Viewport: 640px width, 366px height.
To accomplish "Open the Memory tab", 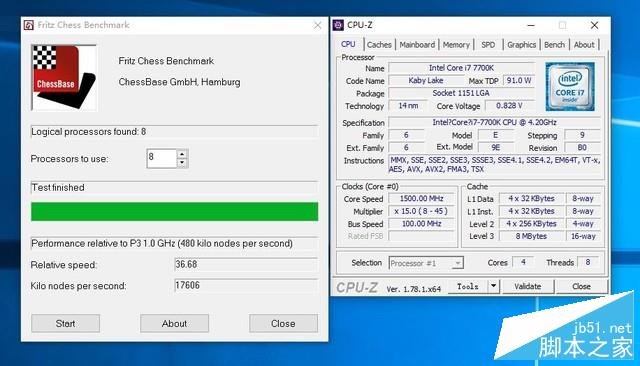I will pyautogui.click(x=456, y=44).
